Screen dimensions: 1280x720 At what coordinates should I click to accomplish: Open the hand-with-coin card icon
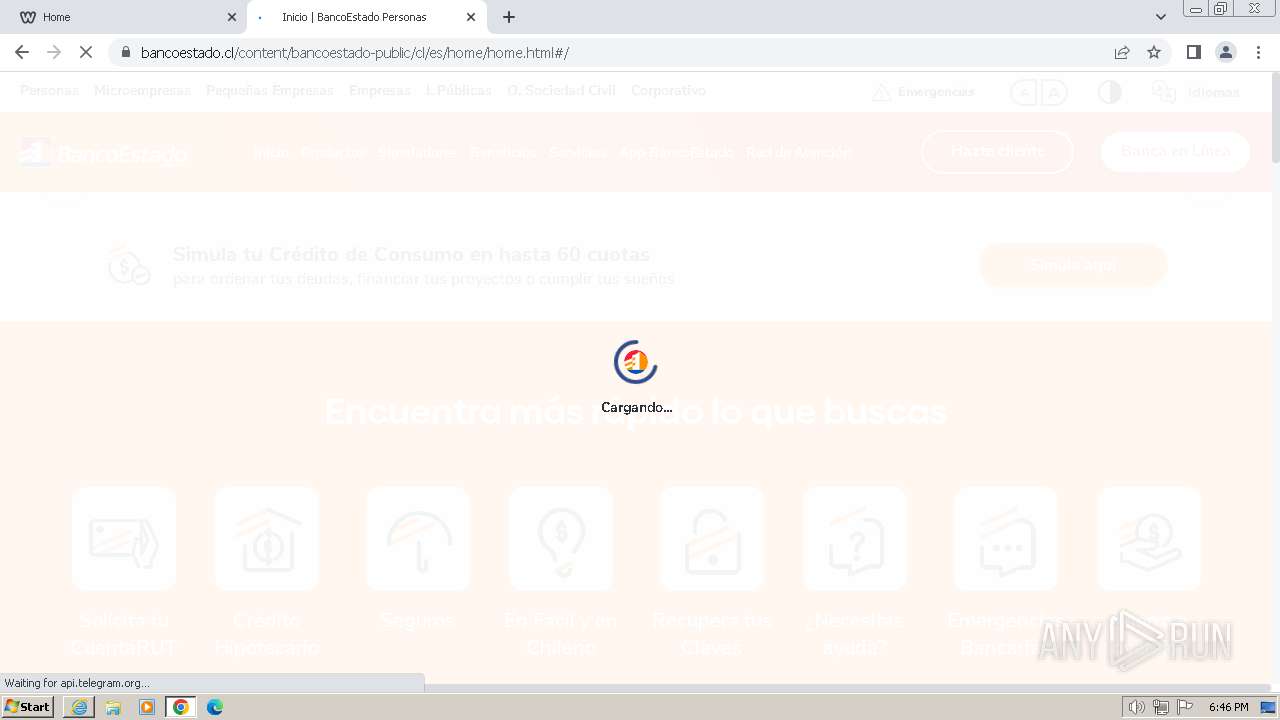tap(1149, 538)
